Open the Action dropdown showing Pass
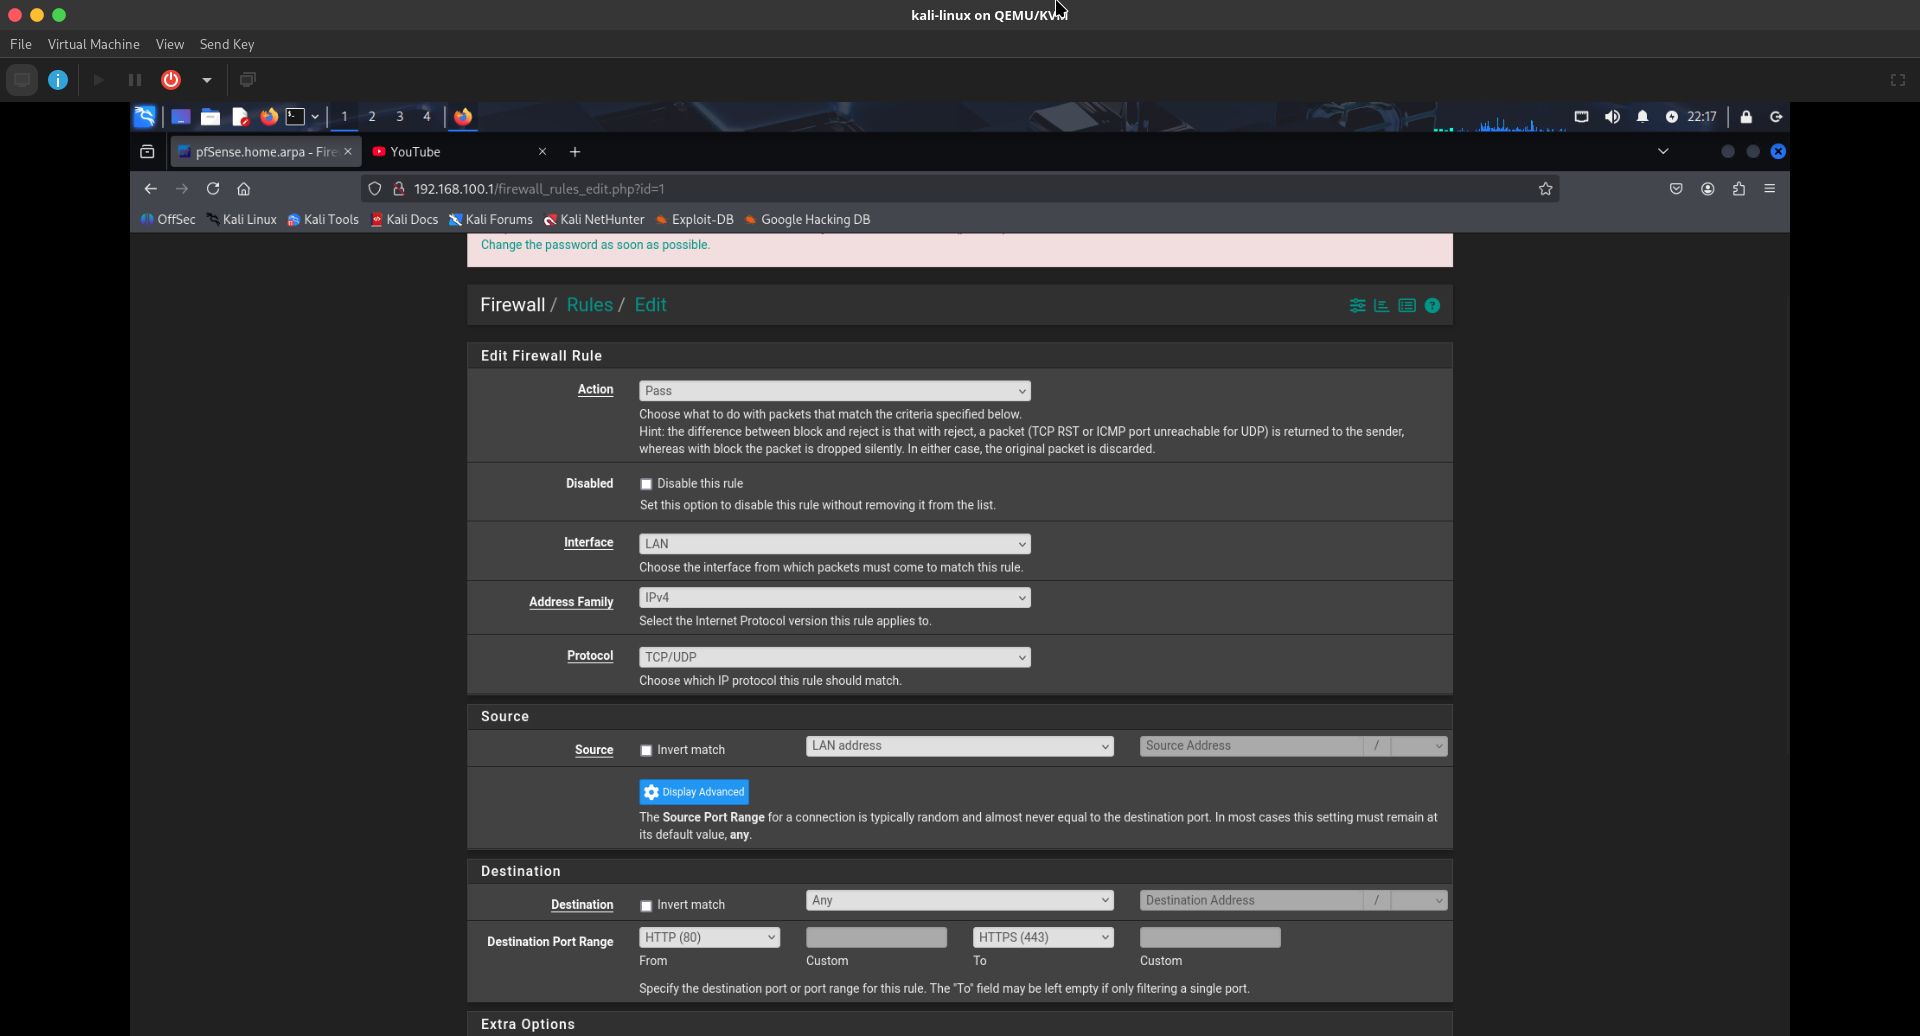Screen dimensions: 1920x1036 (834, 391)
